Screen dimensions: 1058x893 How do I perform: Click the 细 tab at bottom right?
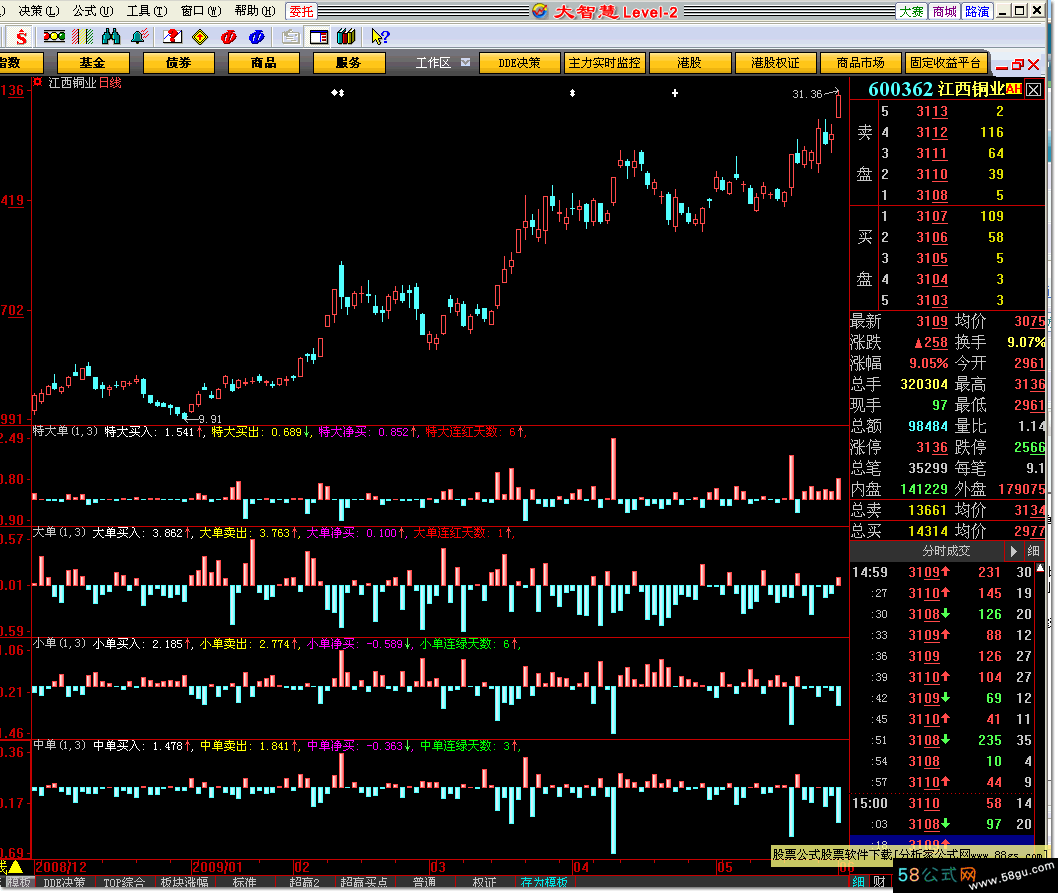point(858,882)
